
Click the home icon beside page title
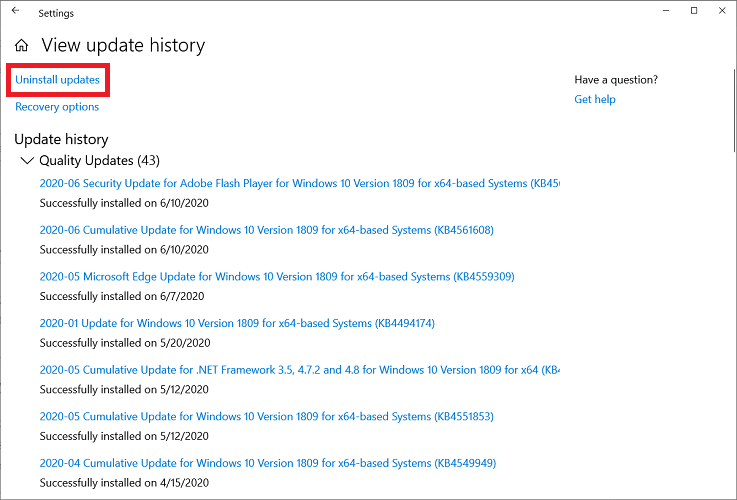[22, 46]
